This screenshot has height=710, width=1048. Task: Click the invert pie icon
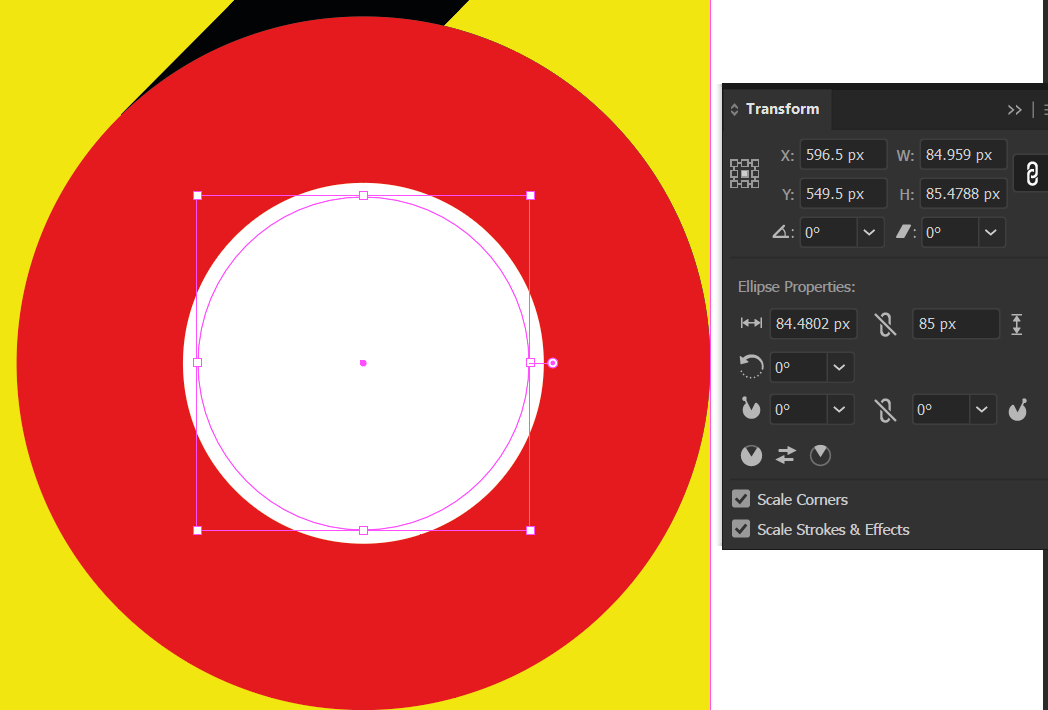coord(820,455)
